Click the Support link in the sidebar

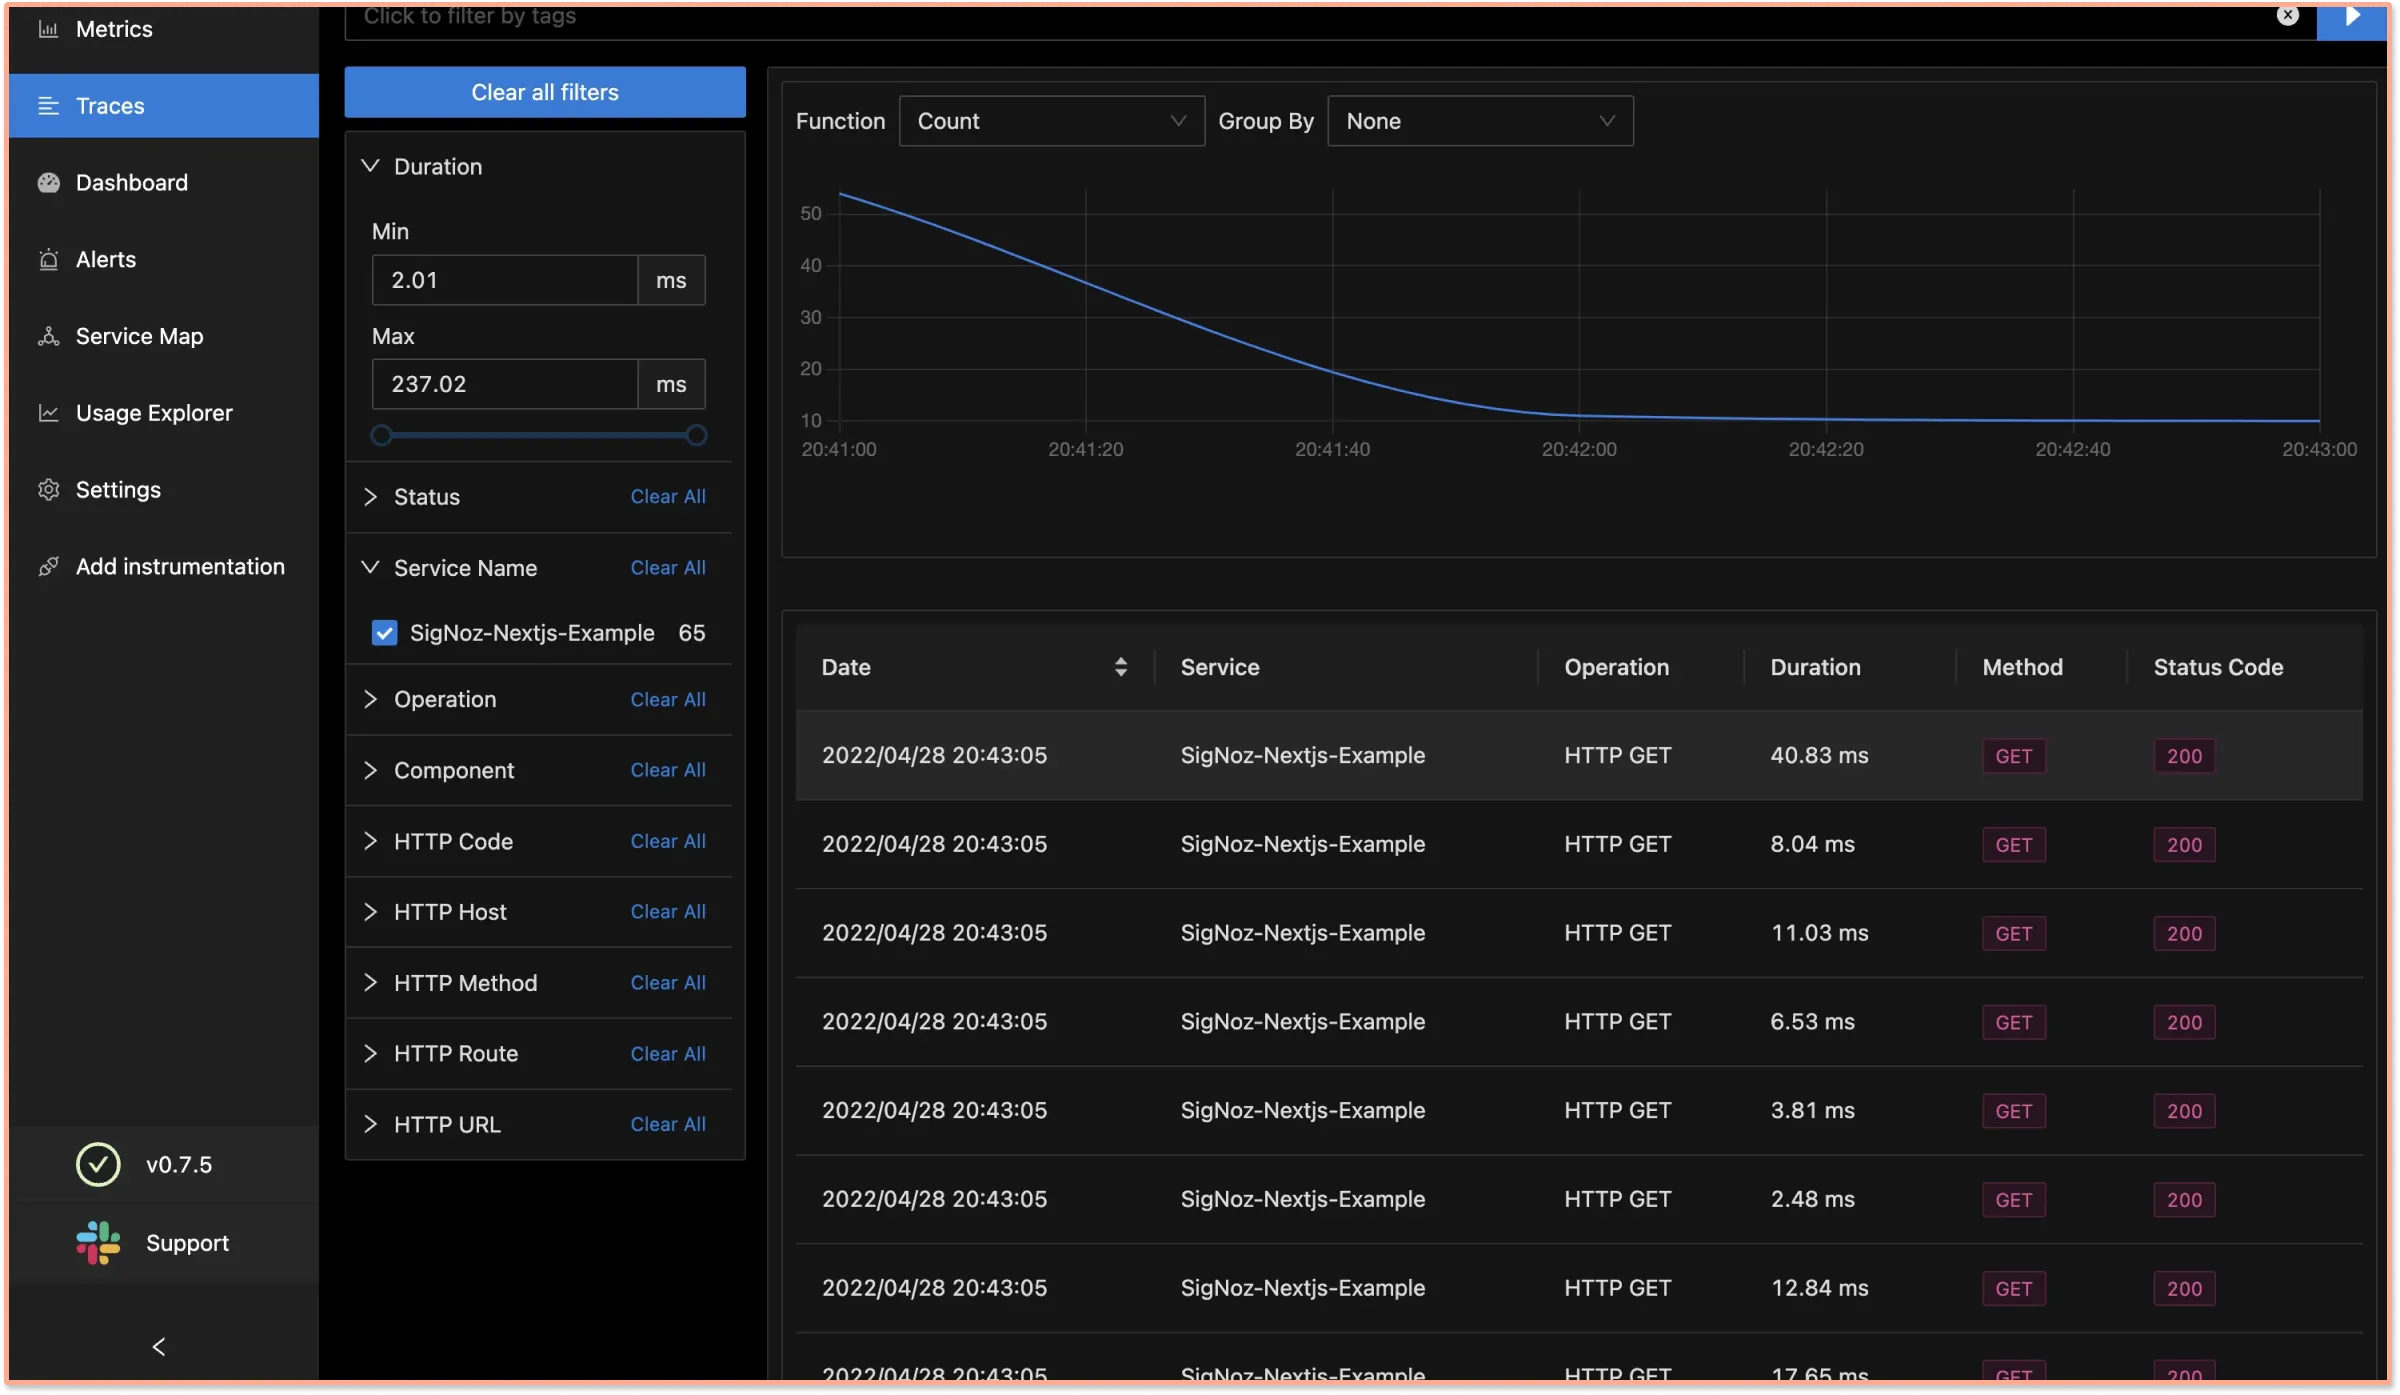tap(187, 1243)
